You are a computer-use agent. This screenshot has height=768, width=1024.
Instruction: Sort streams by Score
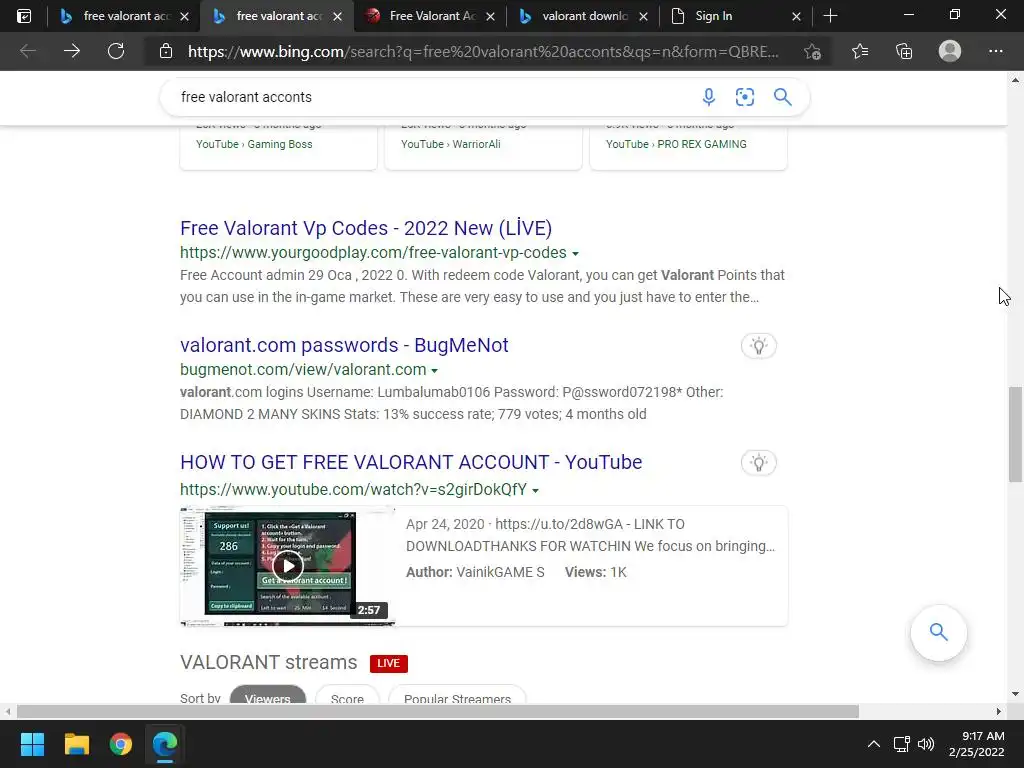347,696
